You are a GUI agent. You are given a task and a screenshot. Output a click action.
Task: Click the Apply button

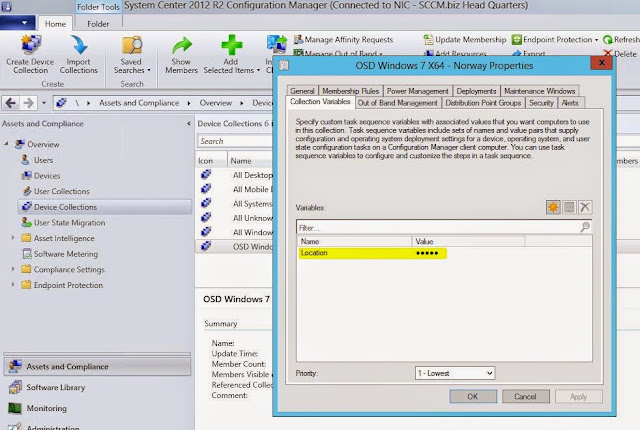click(x=578, y=397)
